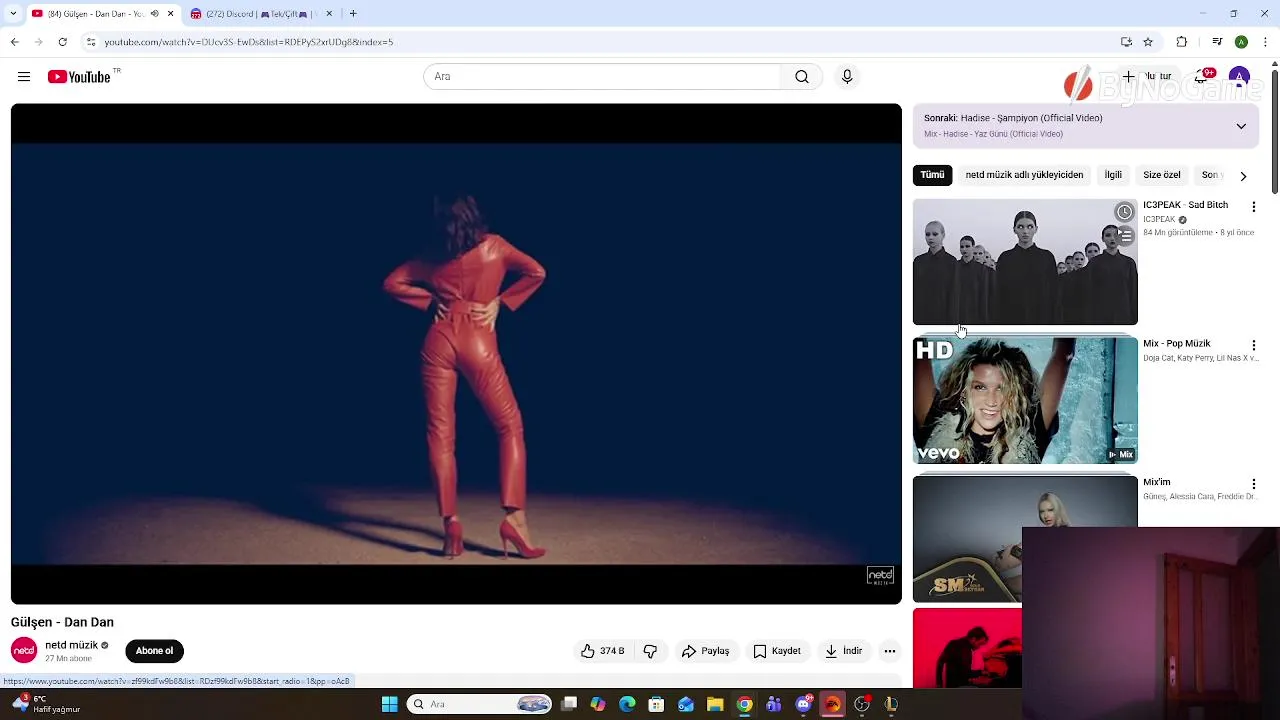Open Chrome media controls icon

[1217, 42]
